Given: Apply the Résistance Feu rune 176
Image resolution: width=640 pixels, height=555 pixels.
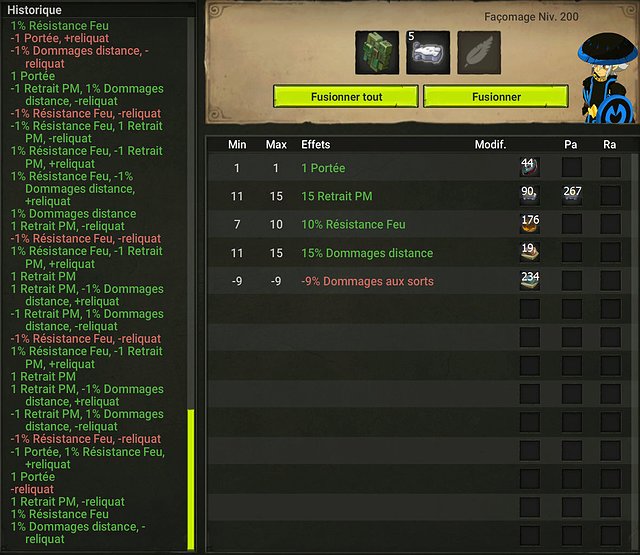Looking at the screenshot, I should [530, 224].
